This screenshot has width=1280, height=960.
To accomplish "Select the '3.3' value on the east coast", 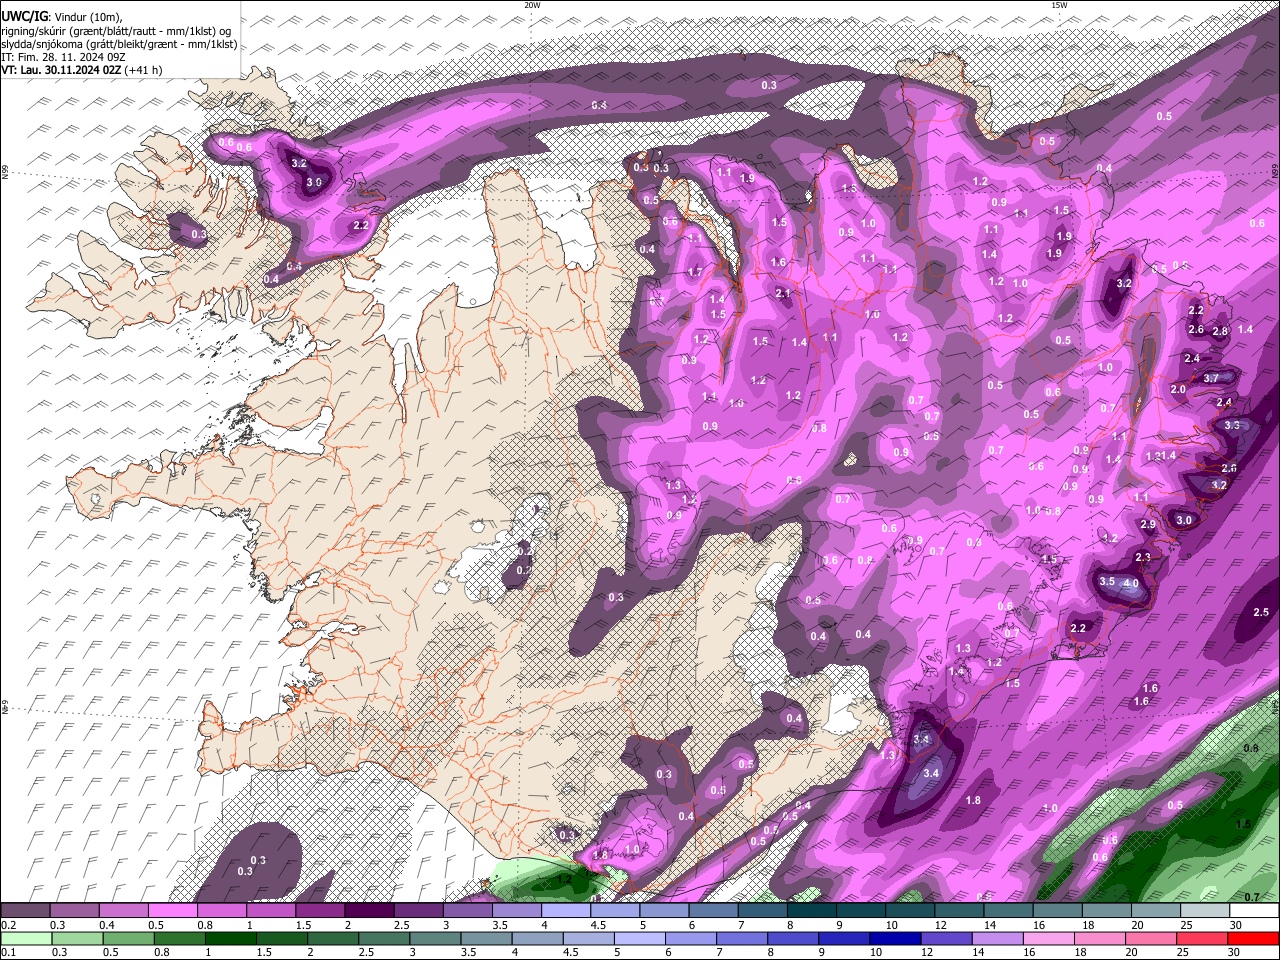I will coord(1232,425).
